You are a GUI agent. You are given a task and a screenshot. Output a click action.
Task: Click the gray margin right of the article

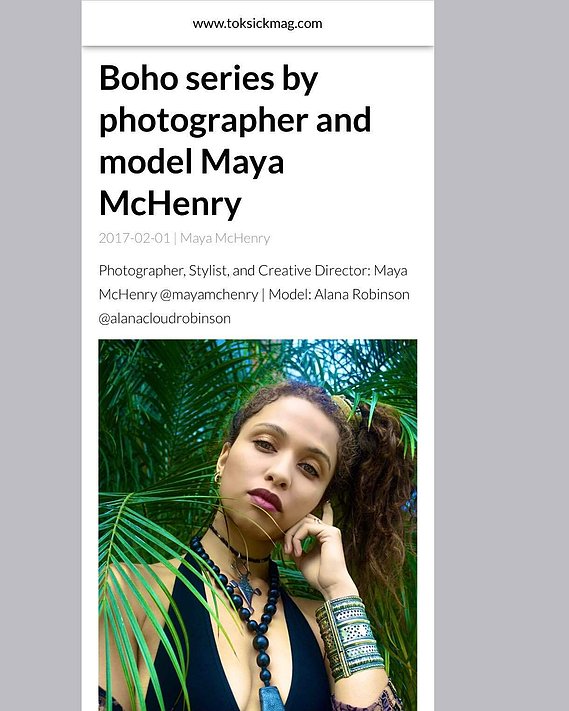tap(501, 356)
